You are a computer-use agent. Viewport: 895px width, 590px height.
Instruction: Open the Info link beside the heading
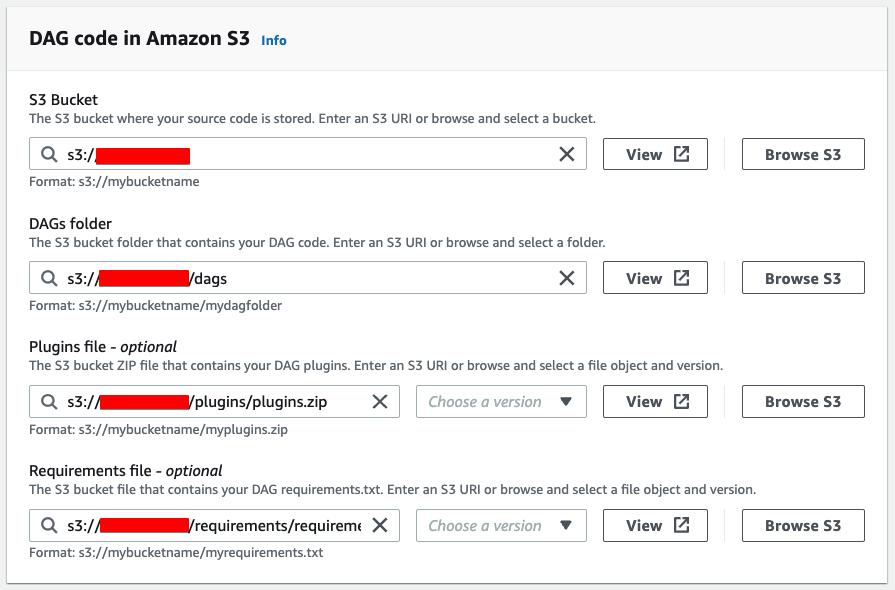coord(274,41)
